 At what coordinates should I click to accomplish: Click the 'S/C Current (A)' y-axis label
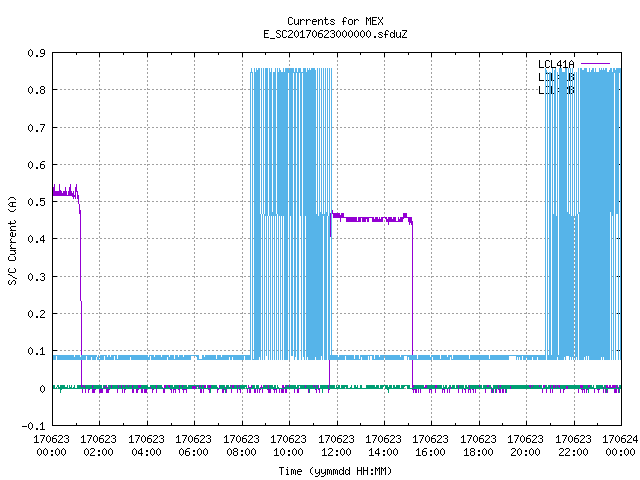point(13,240)
